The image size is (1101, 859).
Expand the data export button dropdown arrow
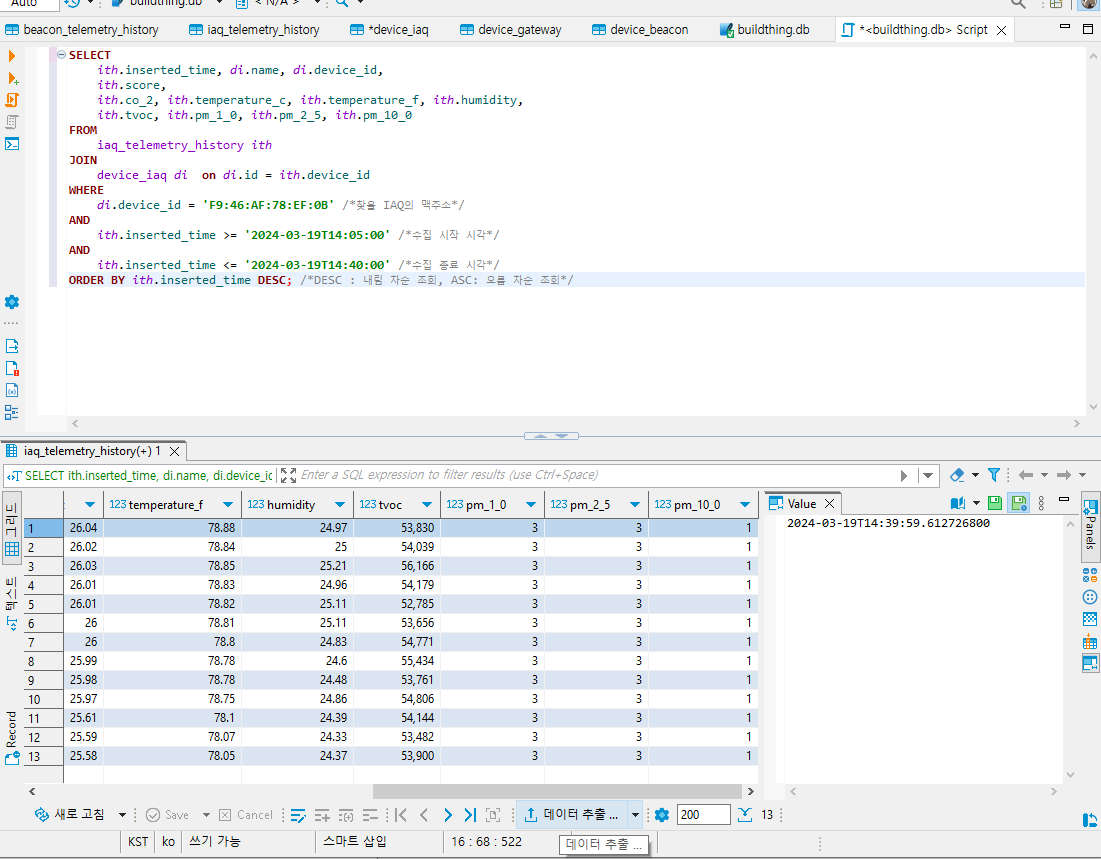point(635,815)
